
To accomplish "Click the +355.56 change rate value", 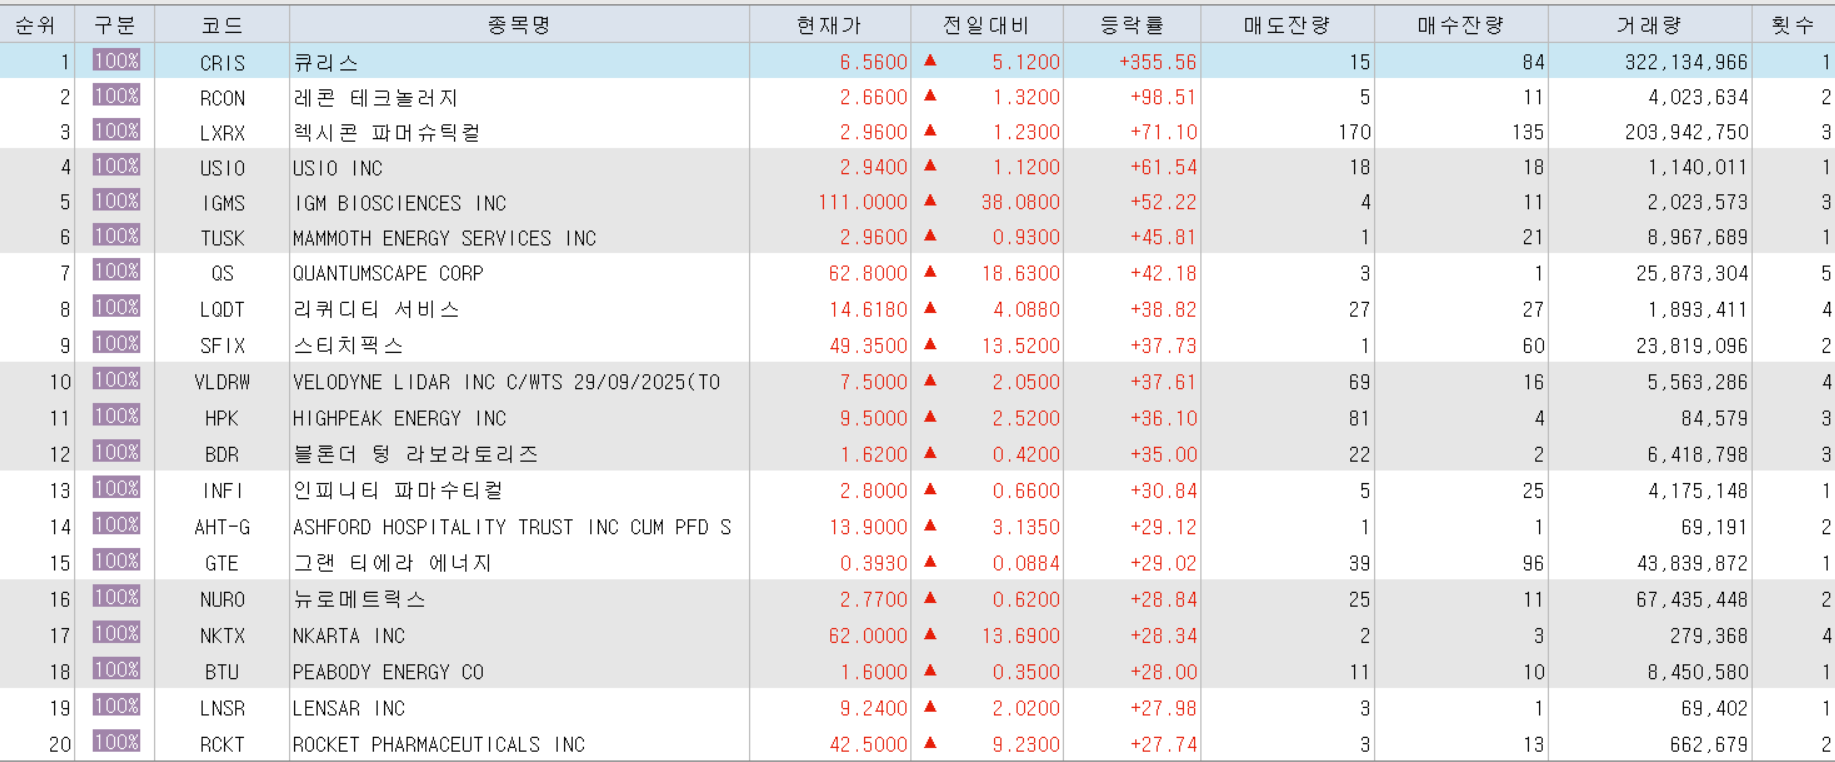I will click(x=1158, y=62).
